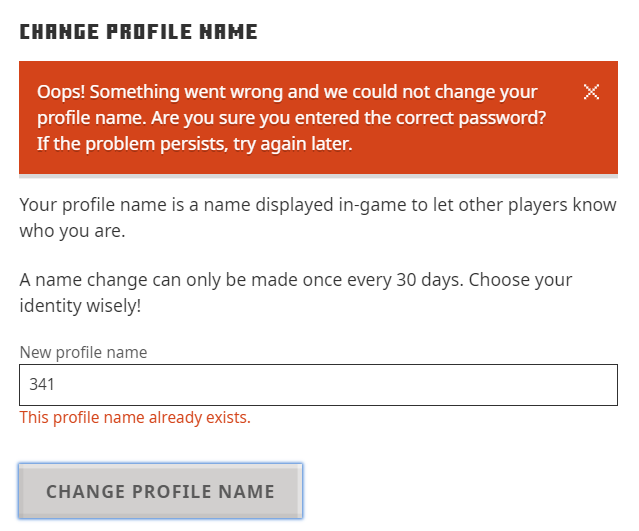
Task: Click the "identity wisely!" text line
Action: pos(80,305)
